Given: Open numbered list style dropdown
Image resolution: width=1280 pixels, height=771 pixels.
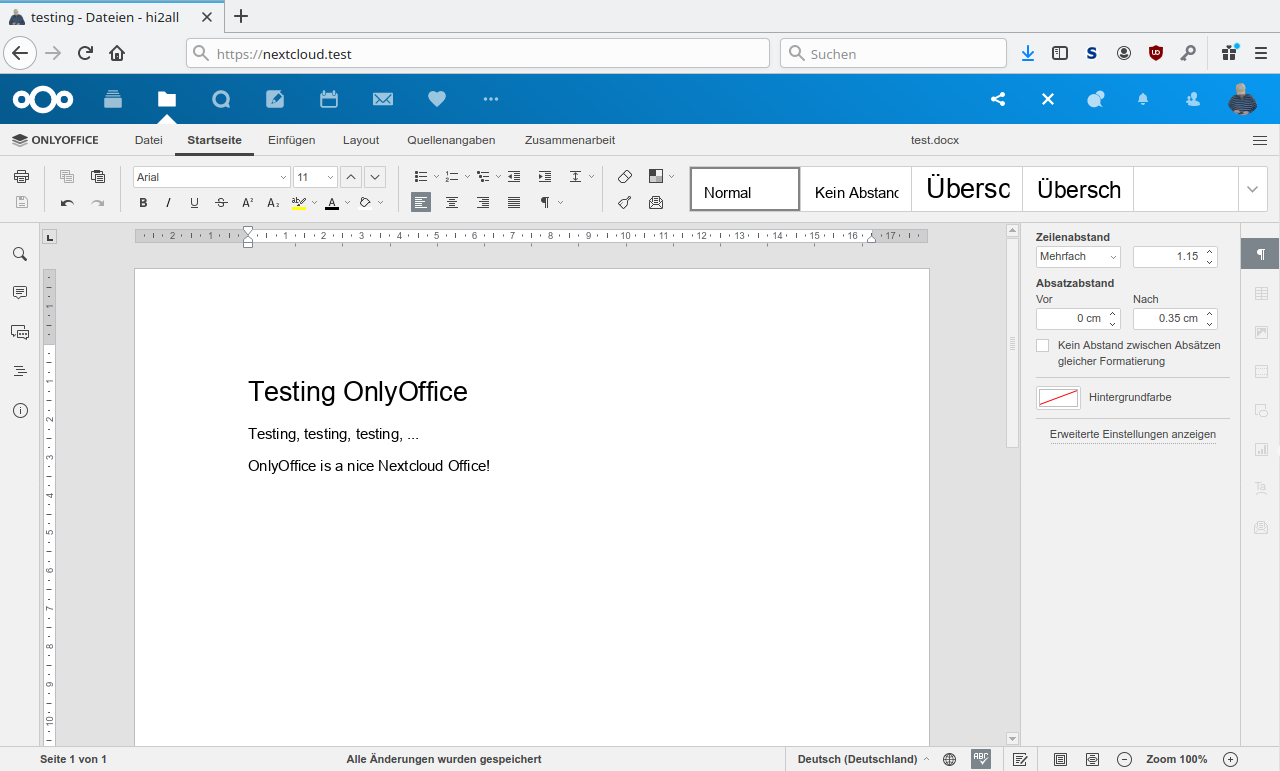Looking at the screenshot, I should pos(467,177).
